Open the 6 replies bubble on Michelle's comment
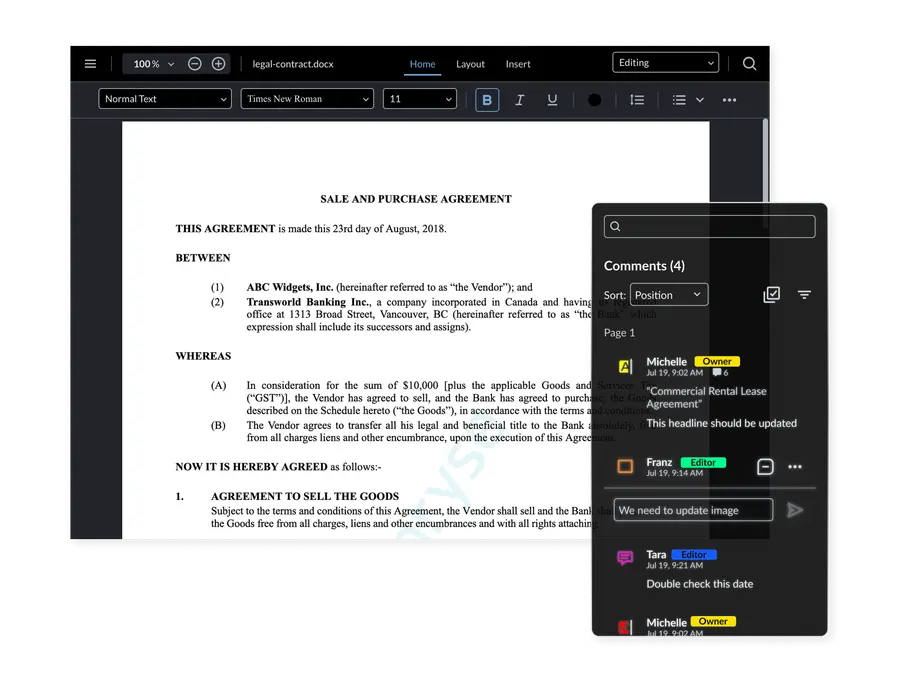This screenshot has height=683, width=900. tap(720, 372)
